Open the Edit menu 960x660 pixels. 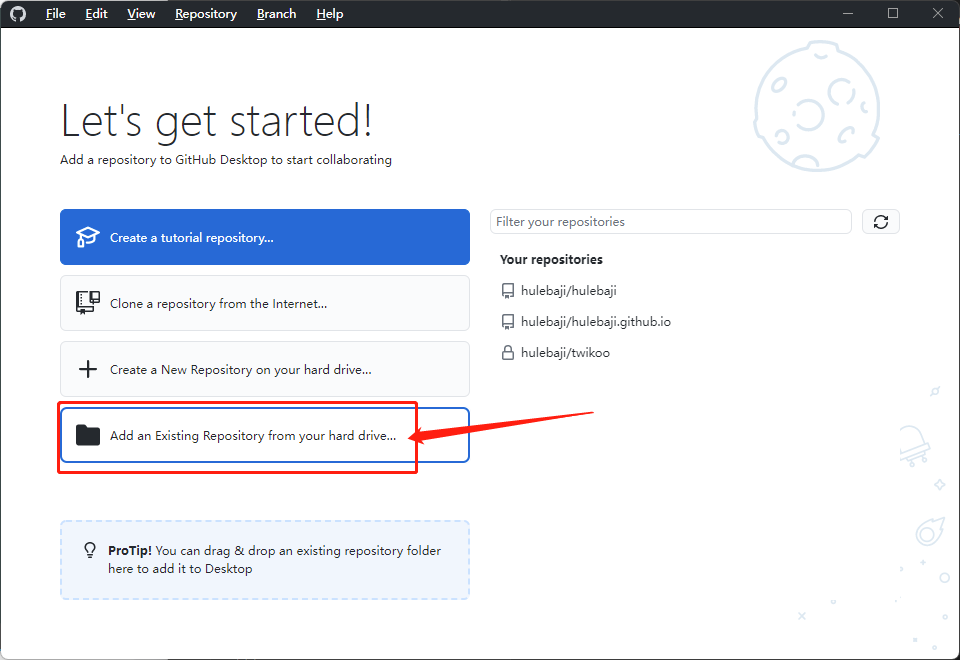point(96,13)
